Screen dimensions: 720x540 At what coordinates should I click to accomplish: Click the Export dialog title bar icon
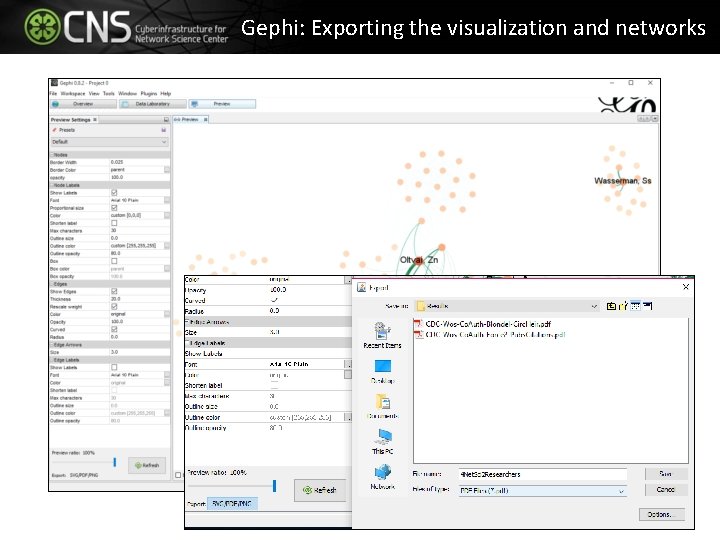coord(362,287)
